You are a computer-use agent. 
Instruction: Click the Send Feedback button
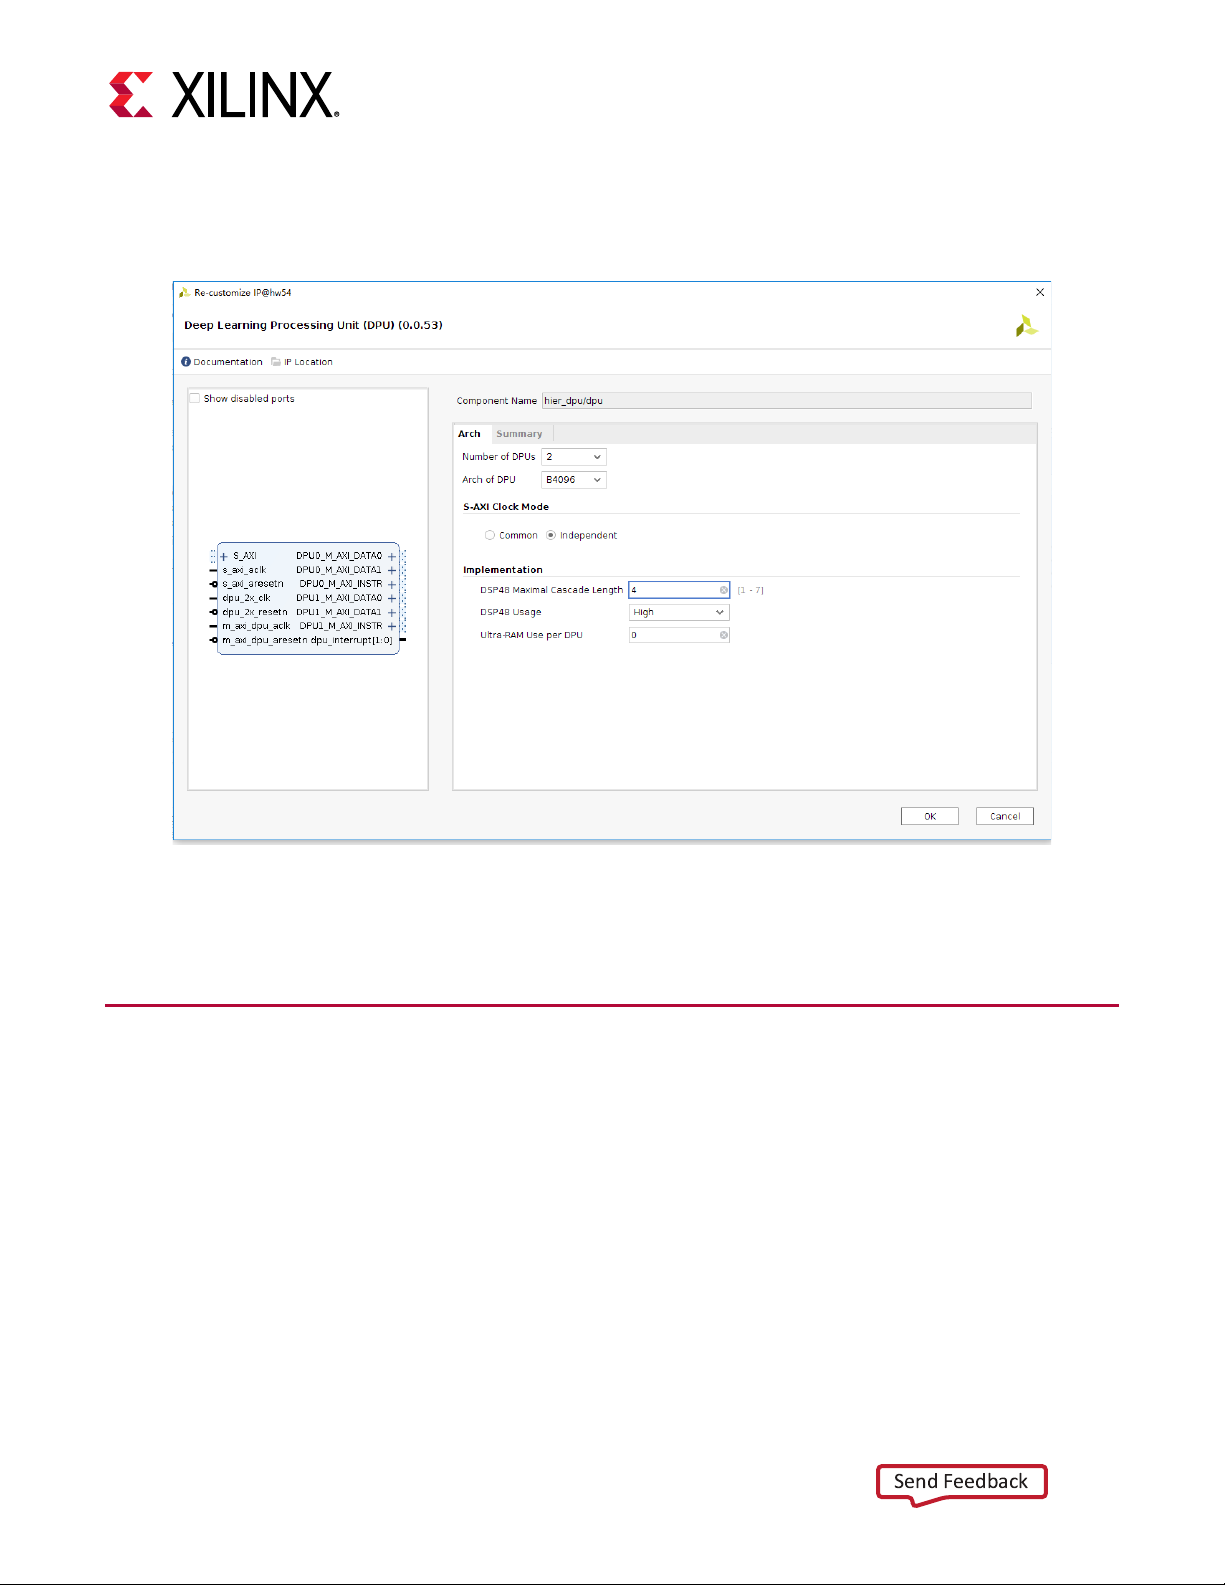(961, 1482)
